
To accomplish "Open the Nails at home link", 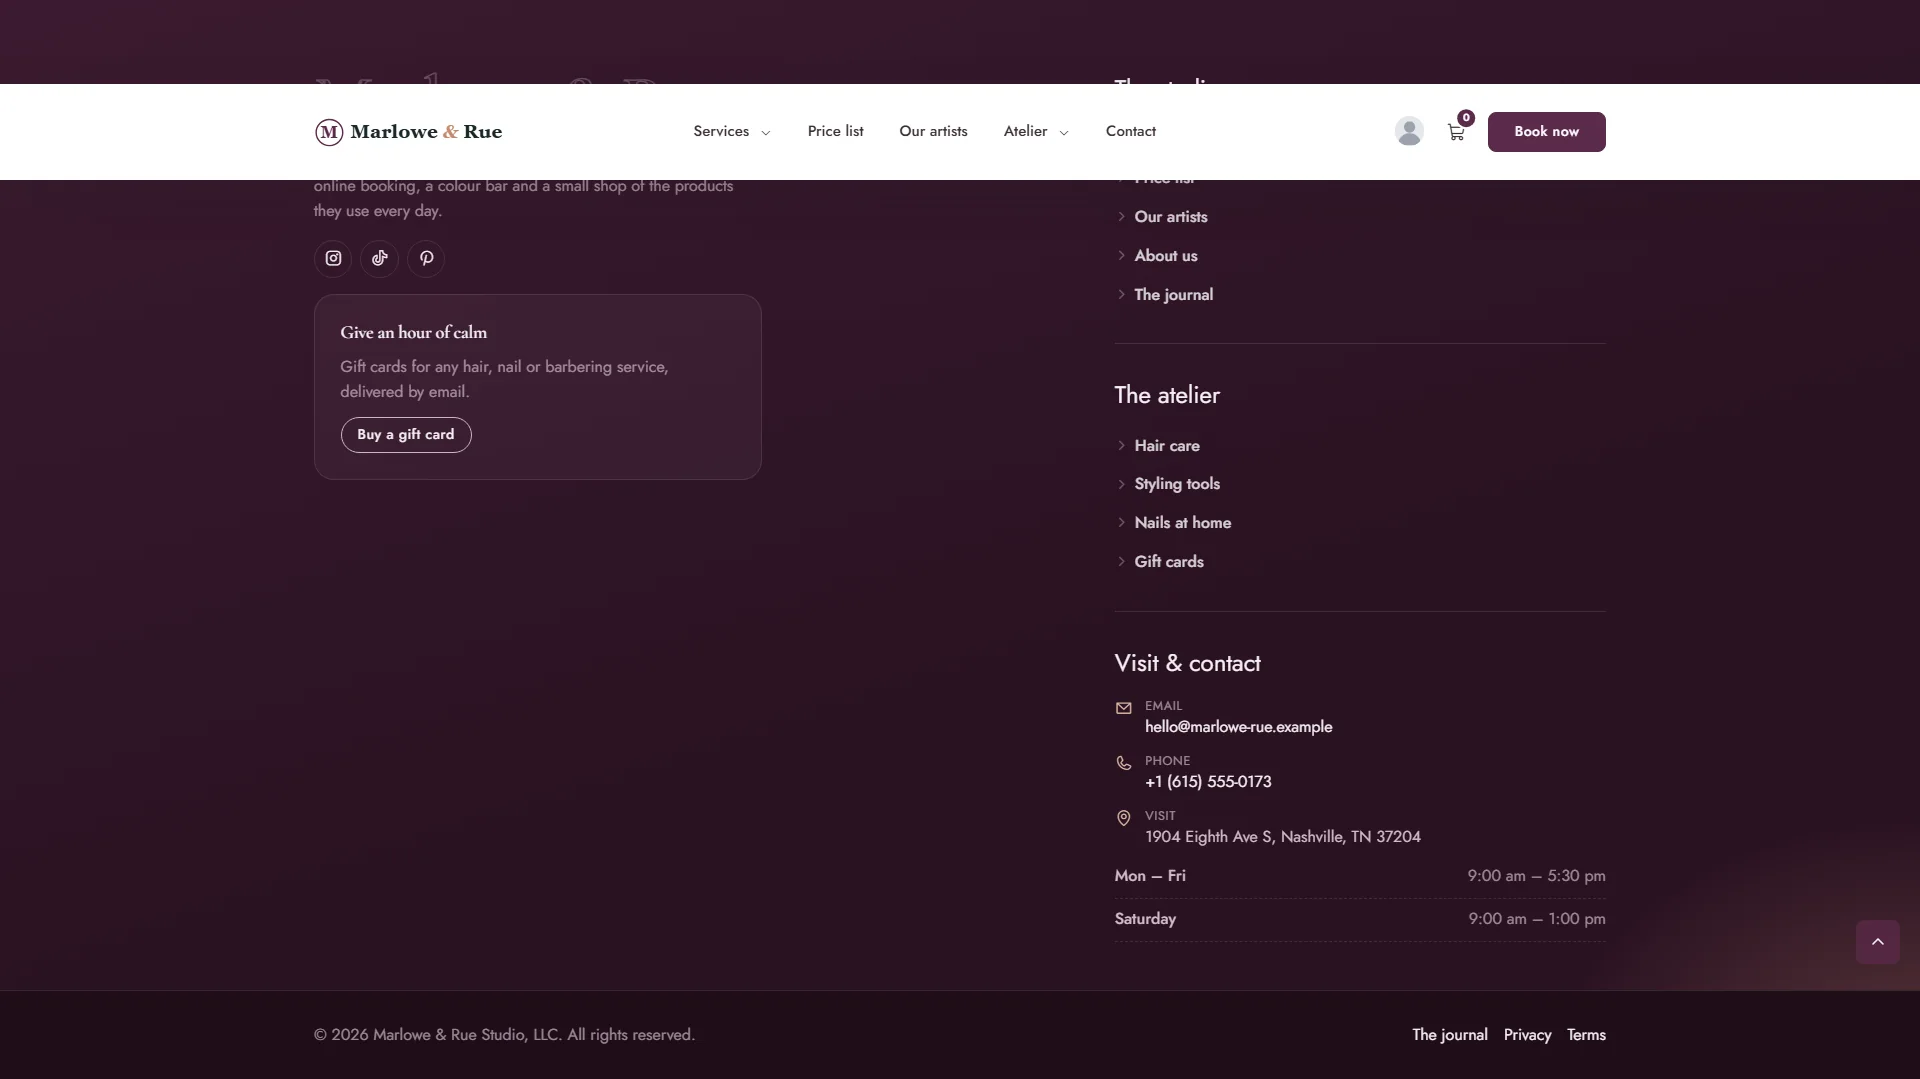I will pos(1182,523).
